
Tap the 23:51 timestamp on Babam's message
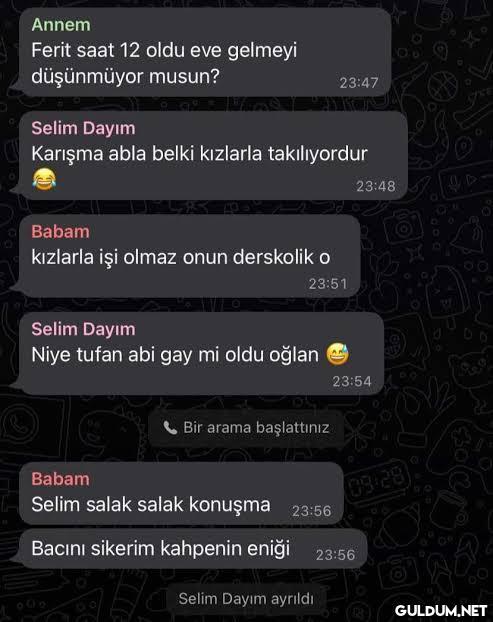point(328,284)
